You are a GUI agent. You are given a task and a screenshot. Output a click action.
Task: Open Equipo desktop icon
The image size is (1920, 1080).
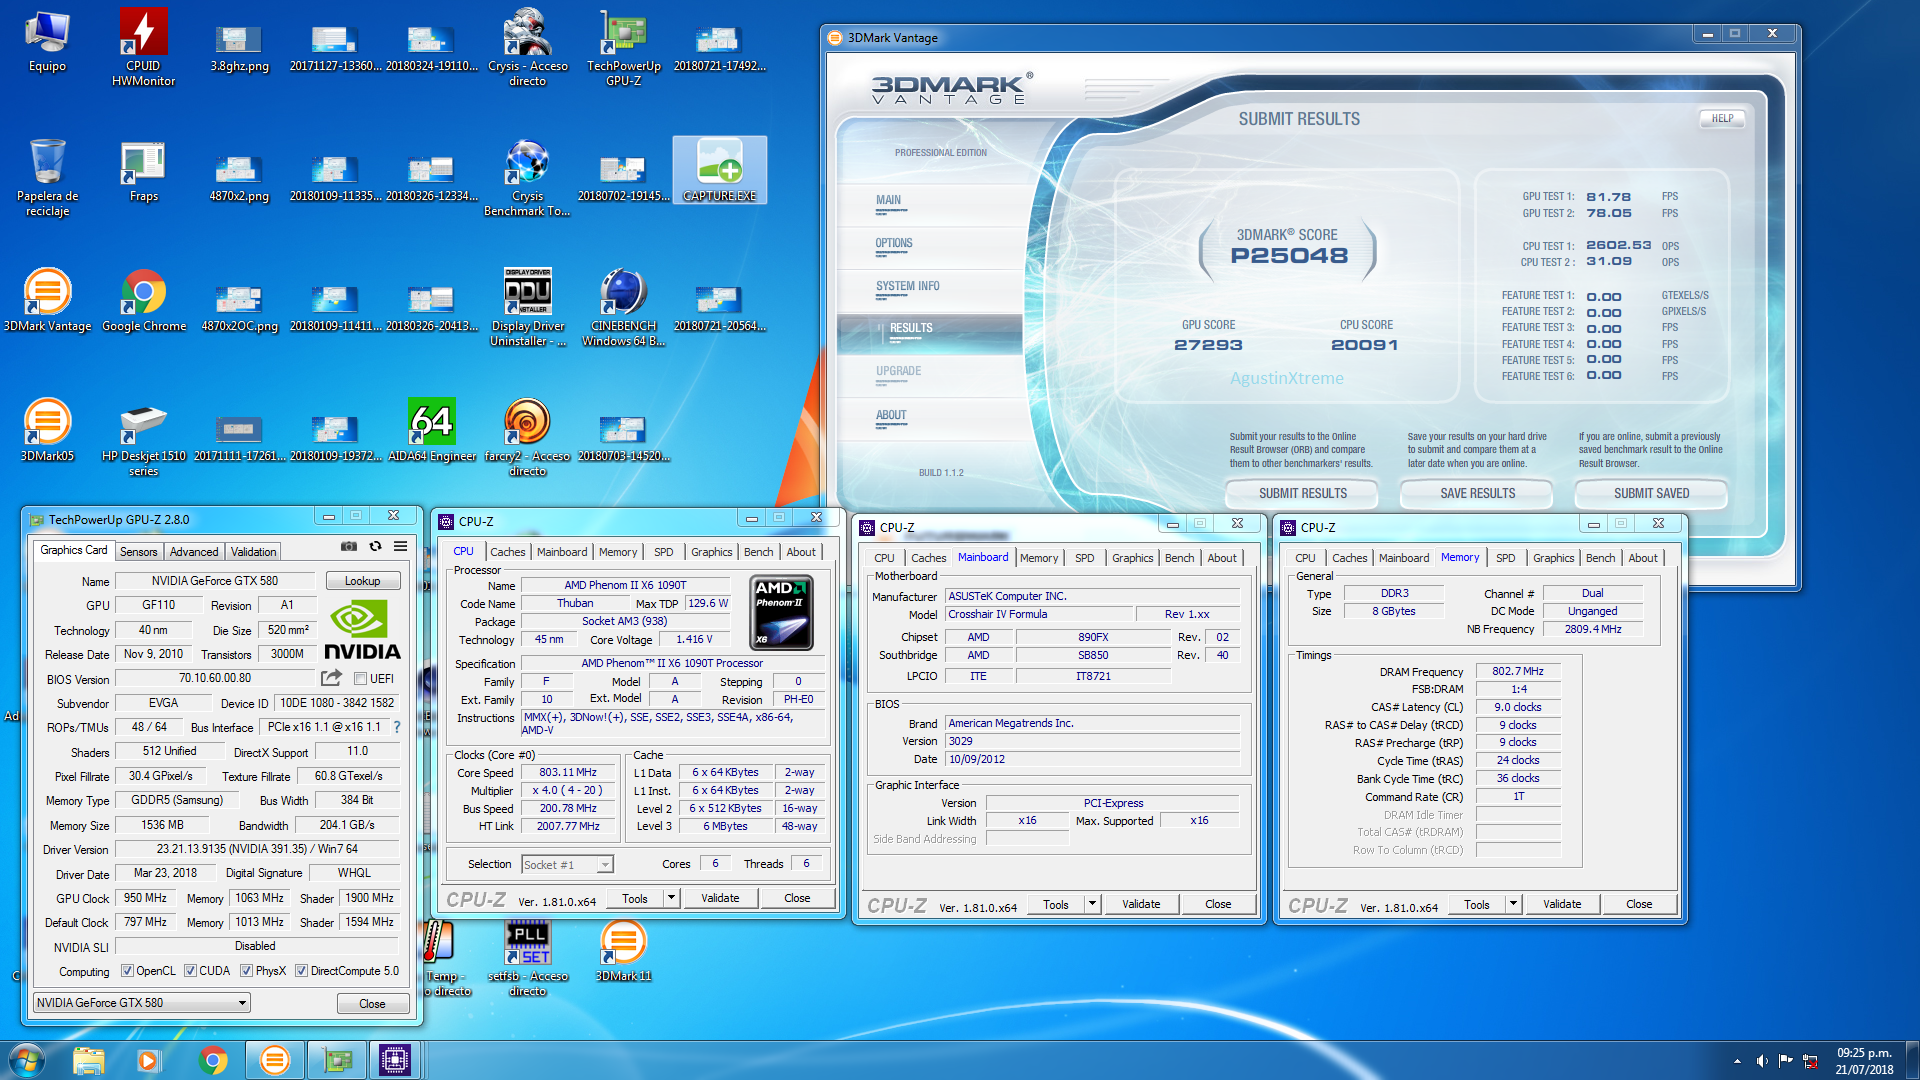47,40
